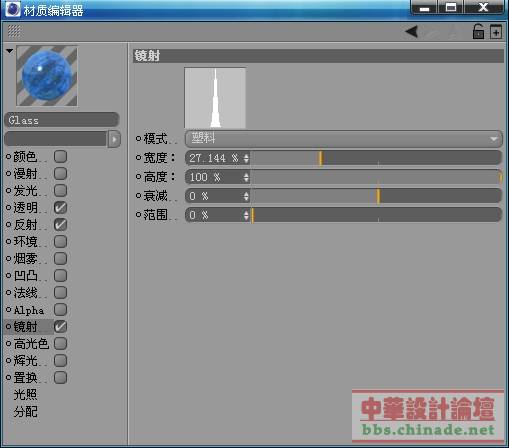Click the new window plus icon

point(496,32)
